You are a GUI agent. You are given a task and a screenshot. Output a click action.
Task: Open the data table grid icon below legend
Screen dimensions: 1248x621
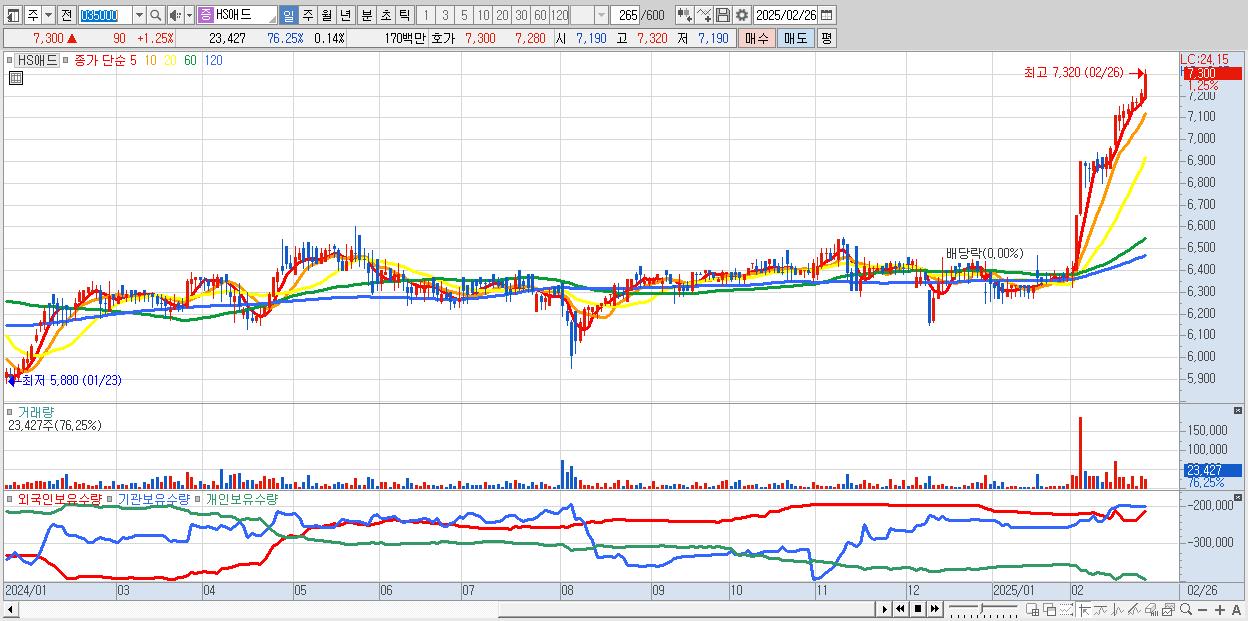[16, 79]
